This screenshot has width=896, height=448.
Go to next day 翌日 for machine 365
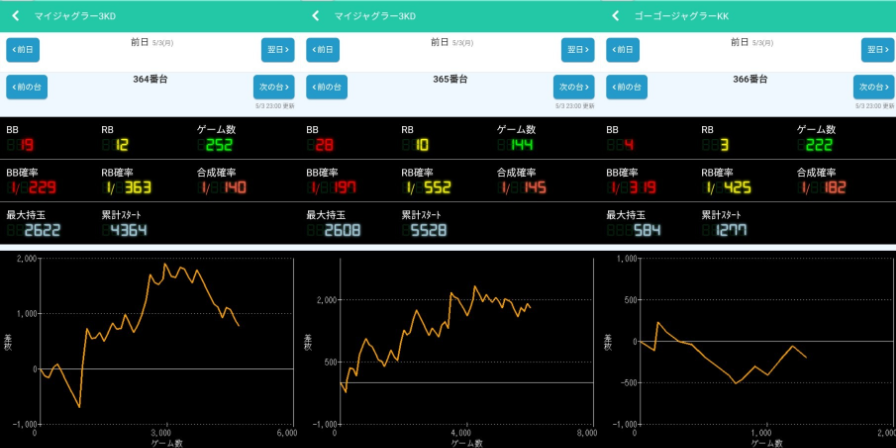[x=578, y=50]
